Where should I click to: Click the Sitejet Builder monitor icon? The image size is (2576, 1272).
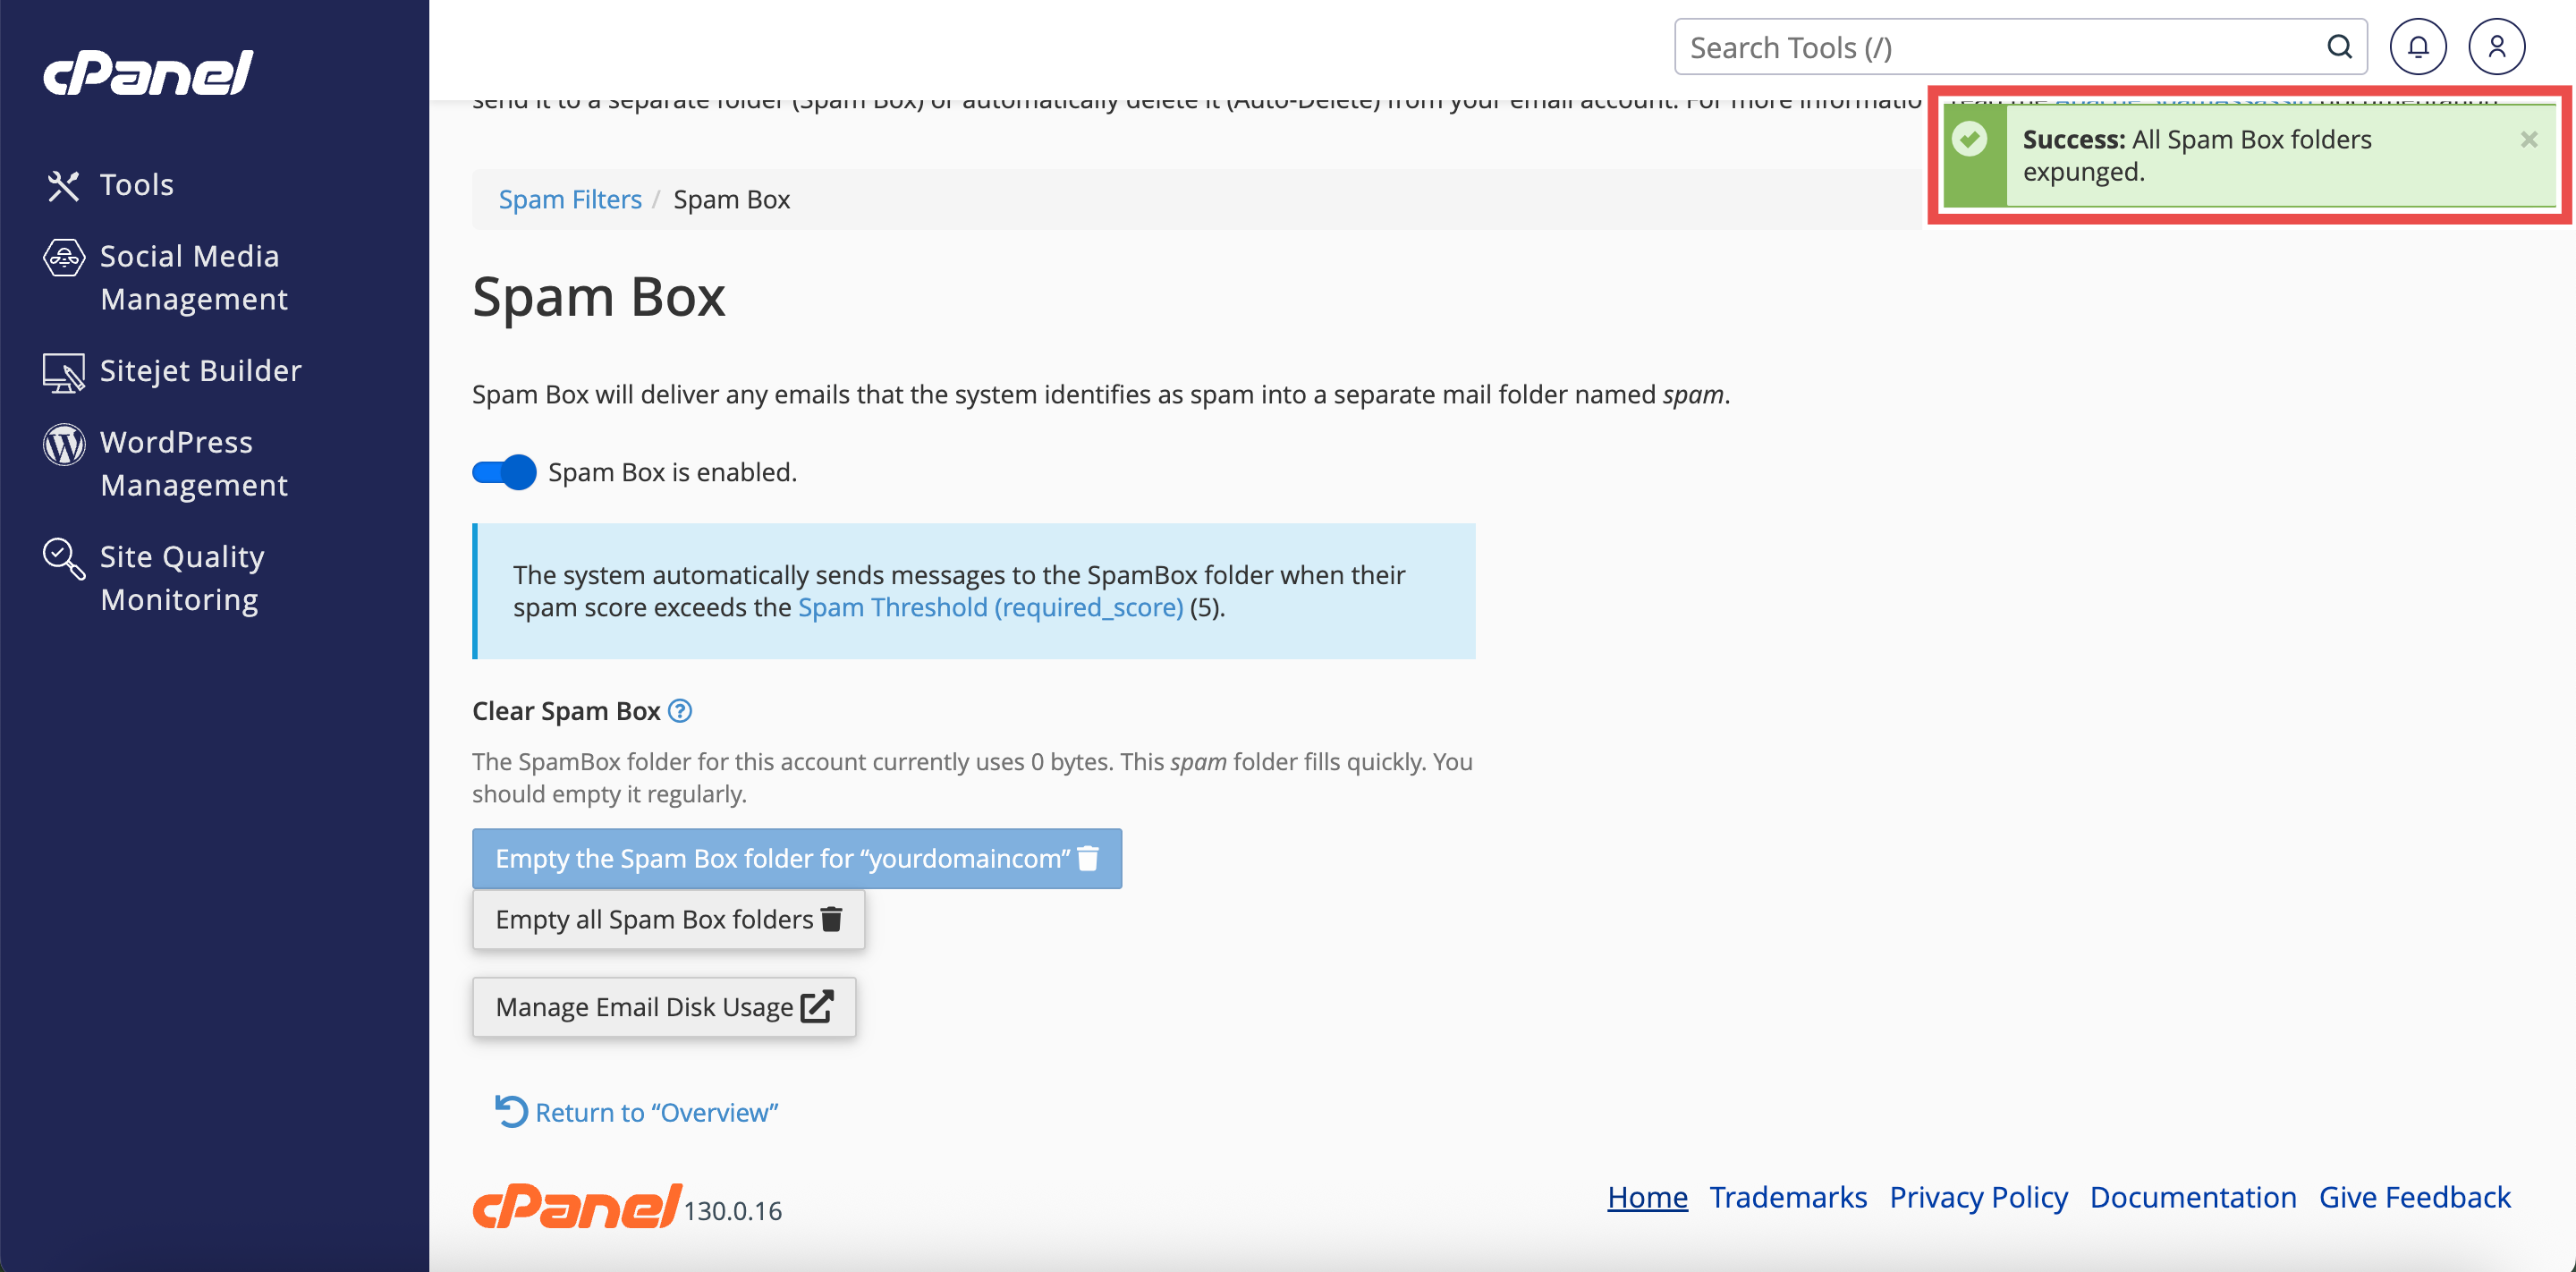63,372
